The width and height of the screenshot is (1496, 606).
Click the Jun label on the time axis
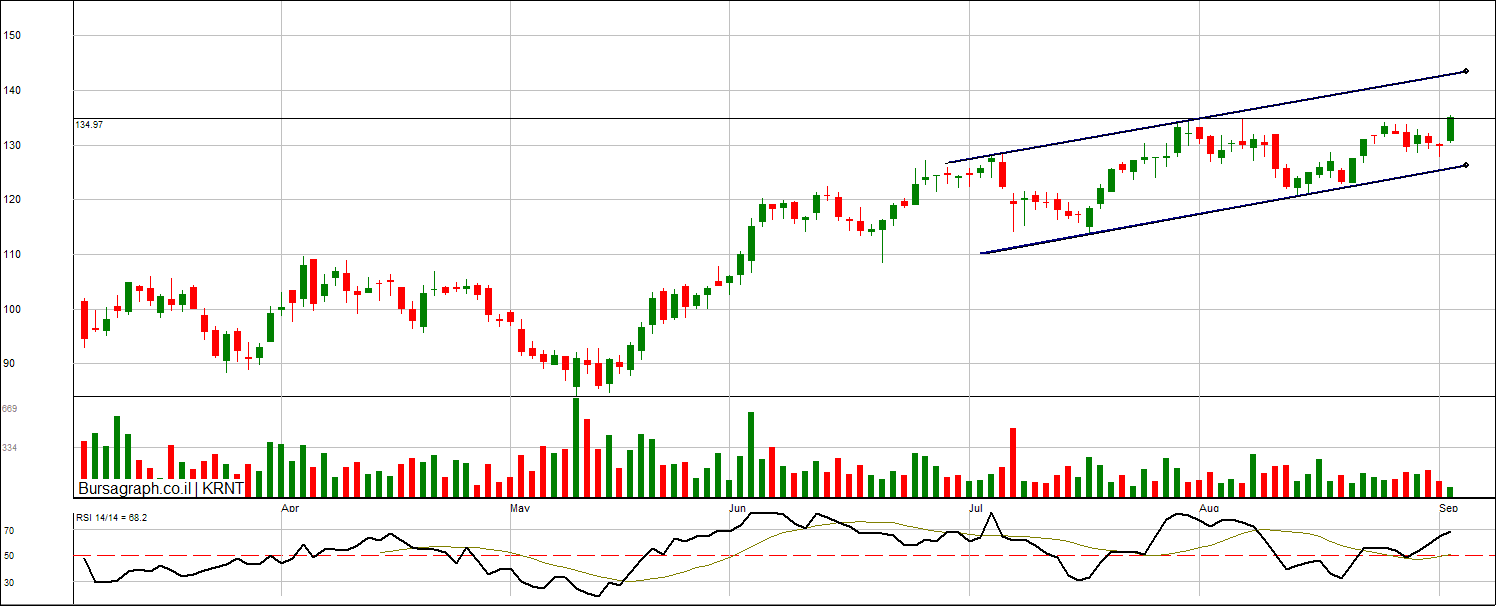point(737,509)
